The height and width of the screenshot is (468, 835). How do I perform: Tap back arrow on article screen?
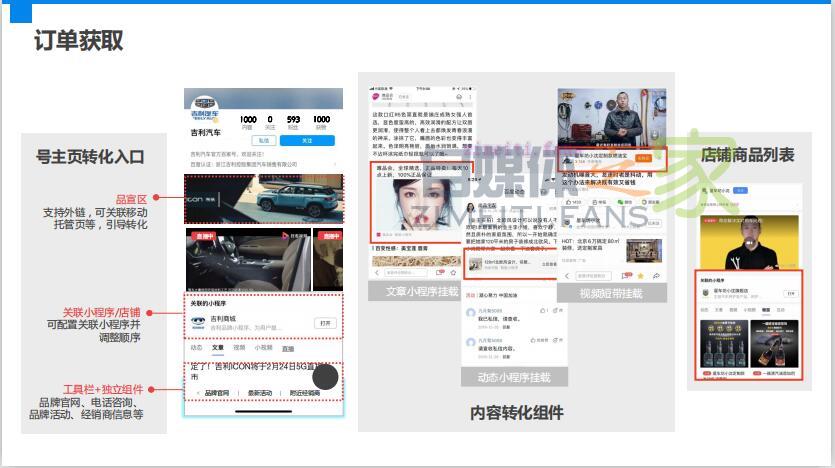pos(376,273)
